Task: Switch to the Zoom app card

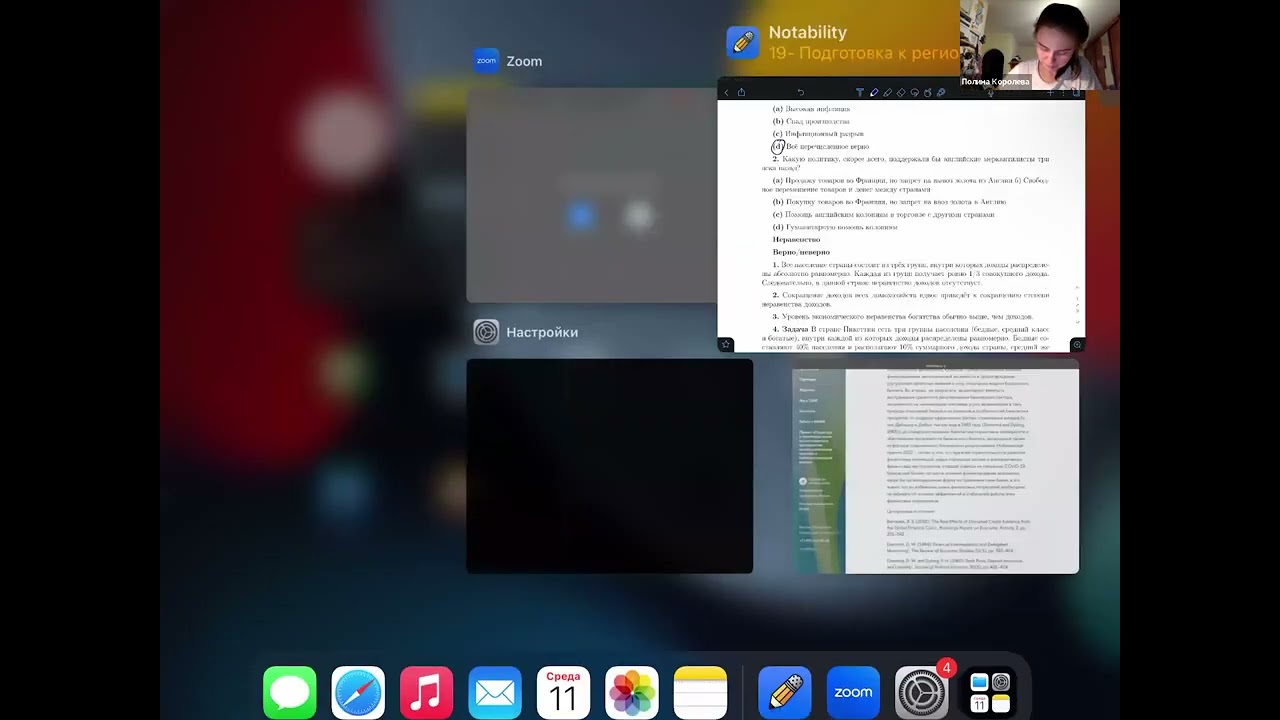Action: pyautogui.click(x=591, y=195)
